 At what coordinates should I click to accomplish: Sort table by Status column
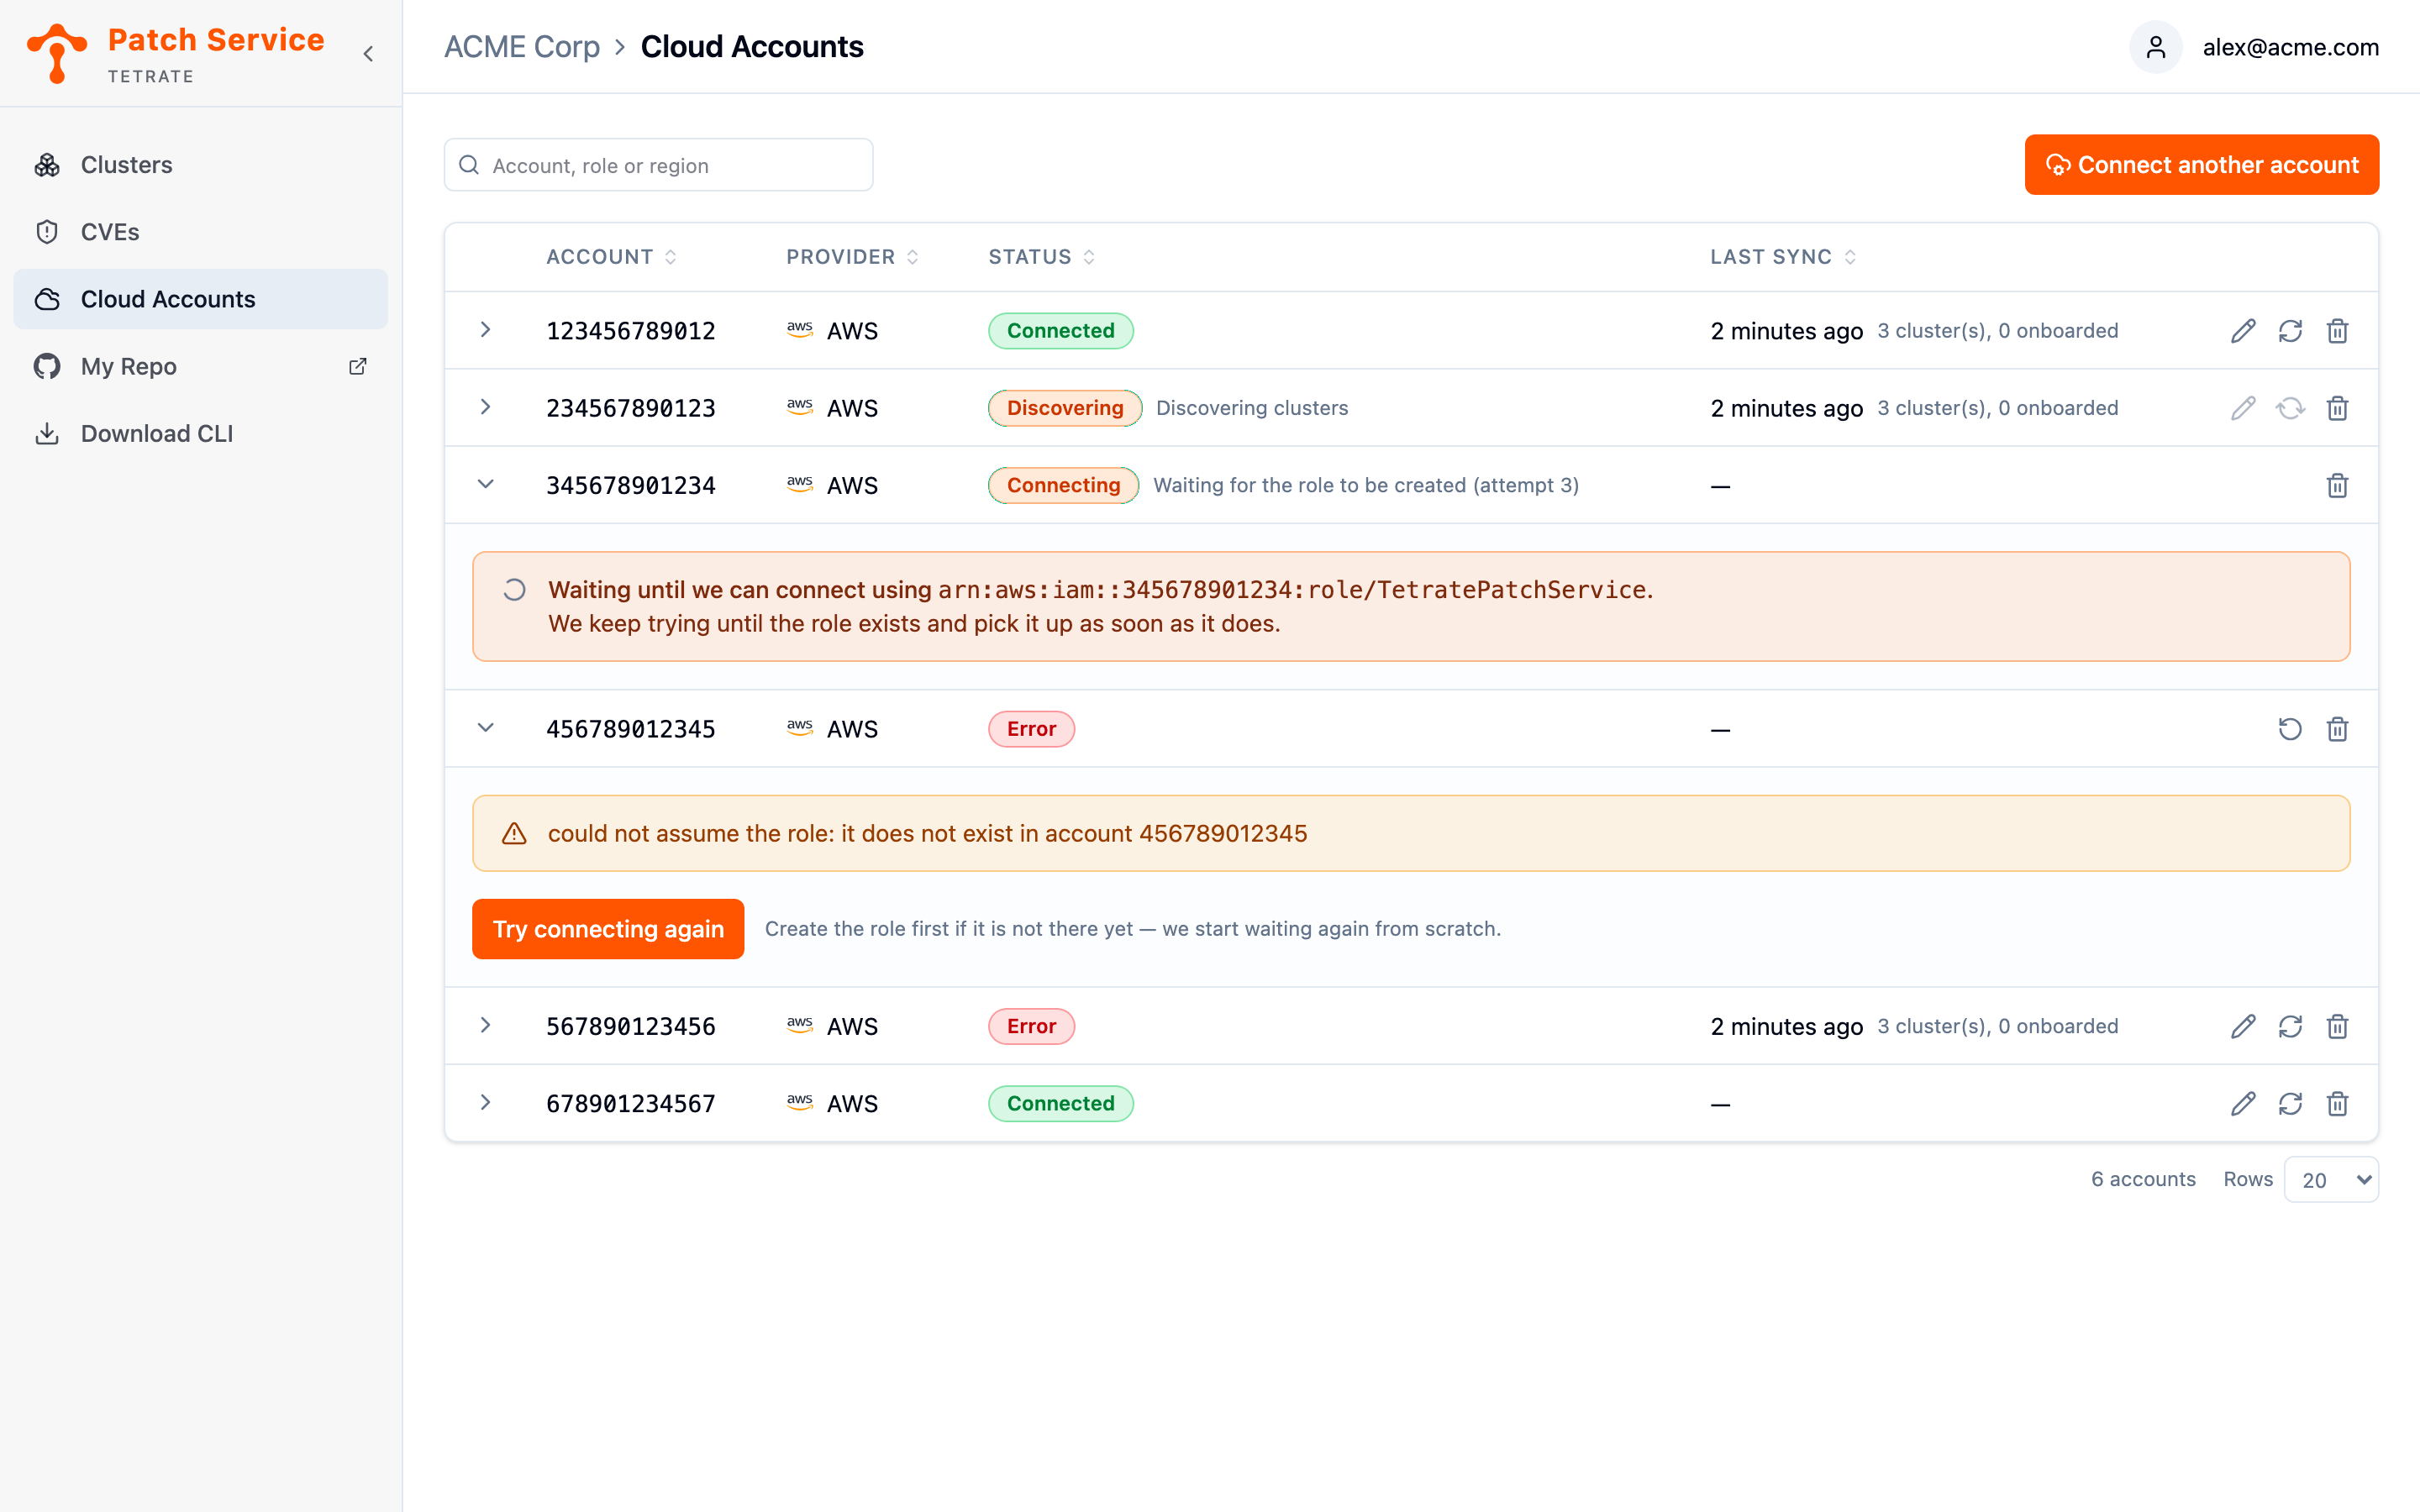point(1041,257)
